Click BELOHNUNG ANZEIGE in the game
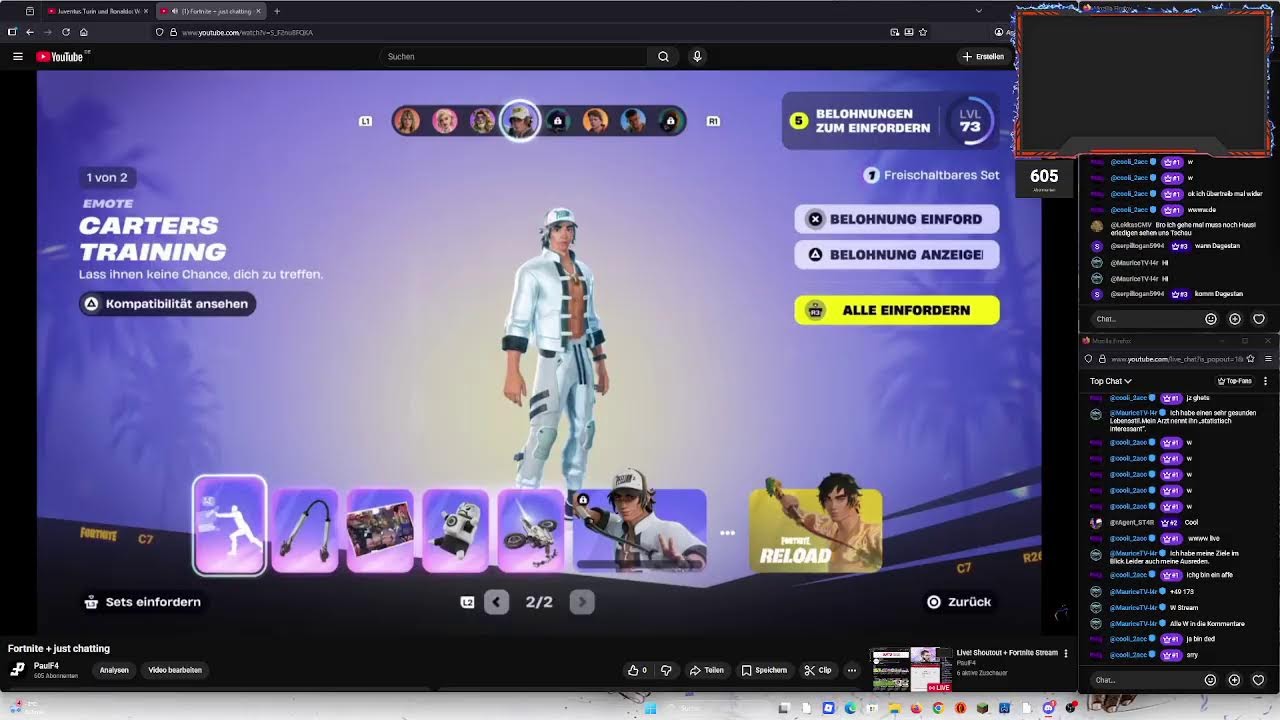Image resolution: width=1280 pixels, height=720 pixels. coord(897,255)
